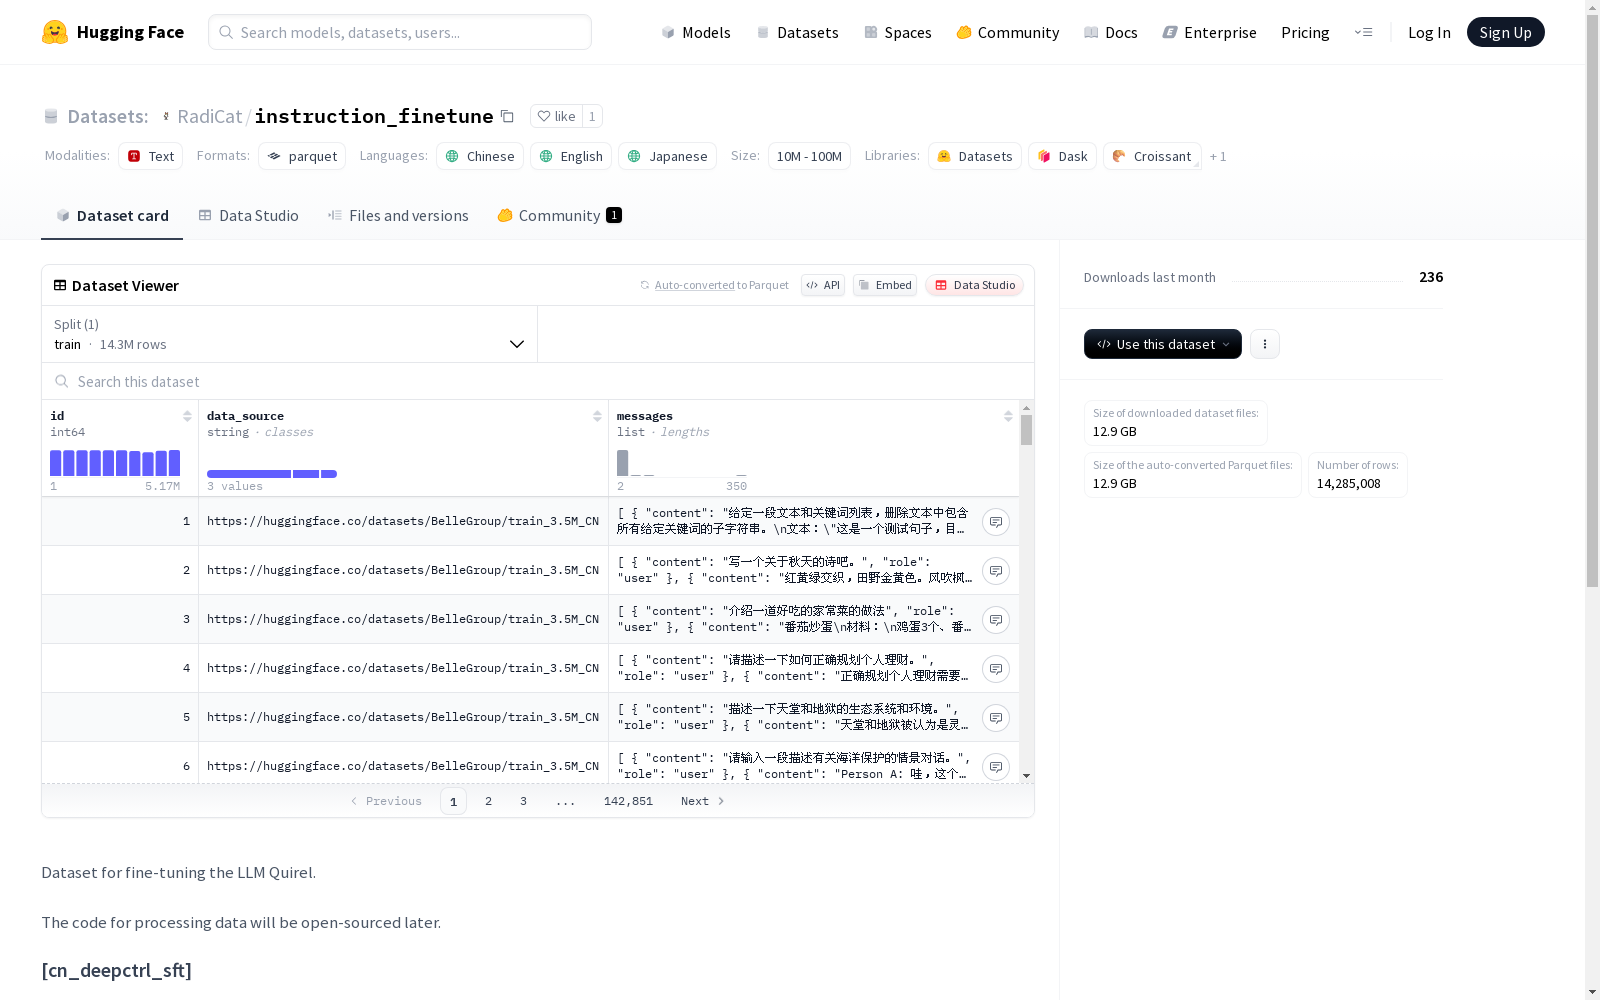Click the RadiCat user avatar icon
The image size is (1600, 1000).
(166, 117)
